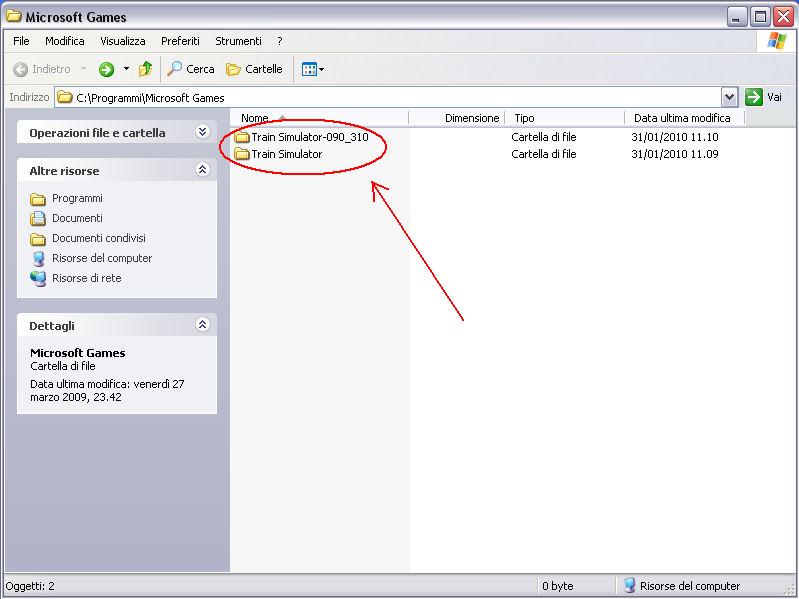Go up one folder level
799x599 pixels.
pos(145,69)
